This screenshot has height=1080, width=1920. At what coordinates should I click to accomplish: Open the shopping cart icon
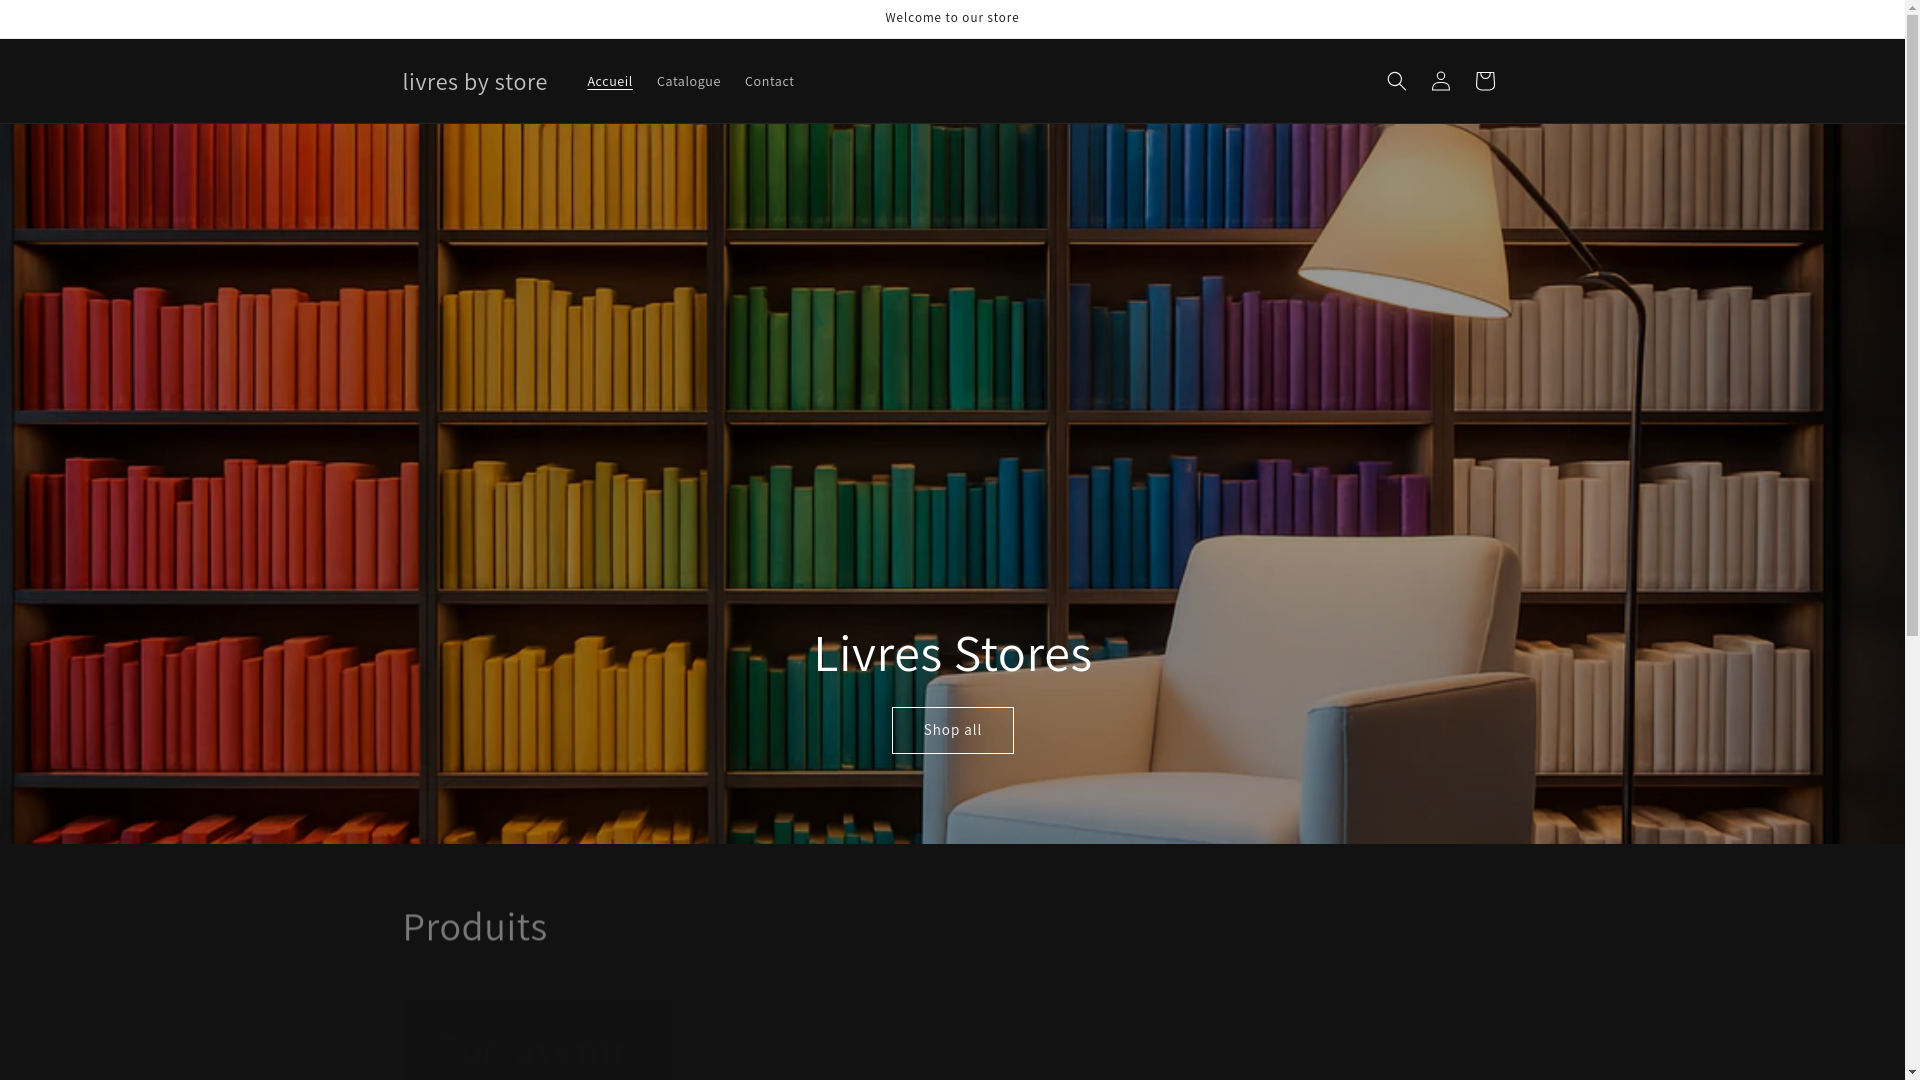[x=1484, y=81]
